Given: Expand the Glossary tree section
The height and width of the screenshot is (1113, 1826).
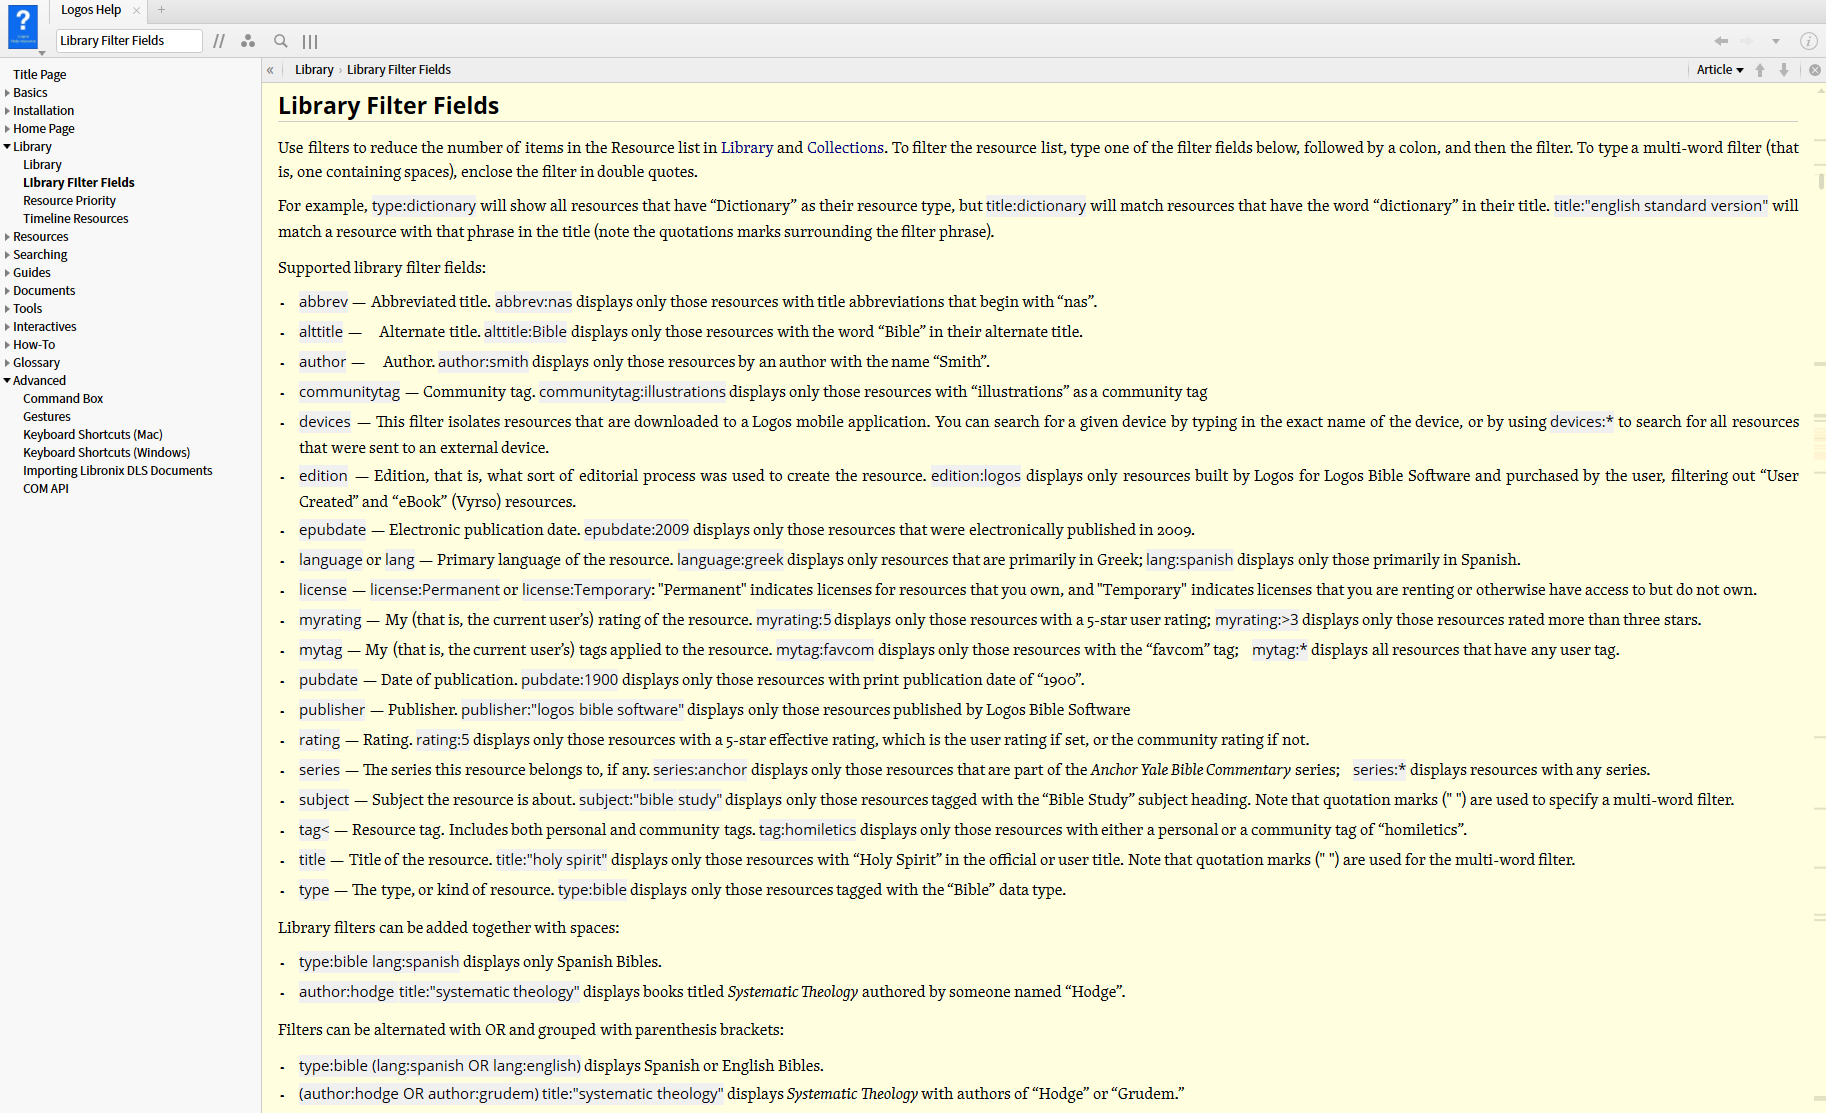Looking at the screenshot, I should pyautogui.click(x=7, y=363).
